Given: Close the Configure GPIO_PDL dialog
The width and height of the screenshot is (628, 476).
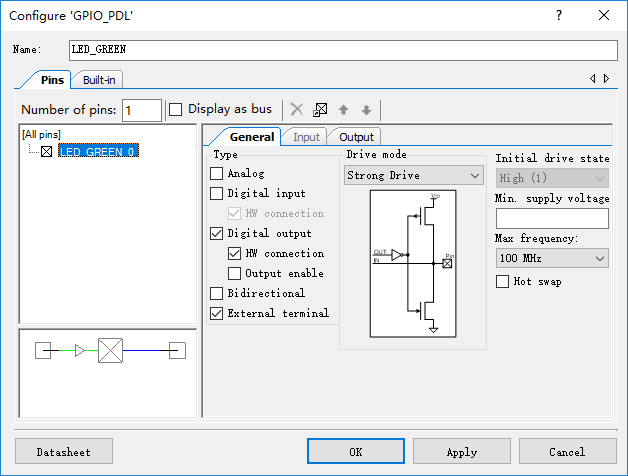Looking at the screenshot, I should tap(604, 16).
